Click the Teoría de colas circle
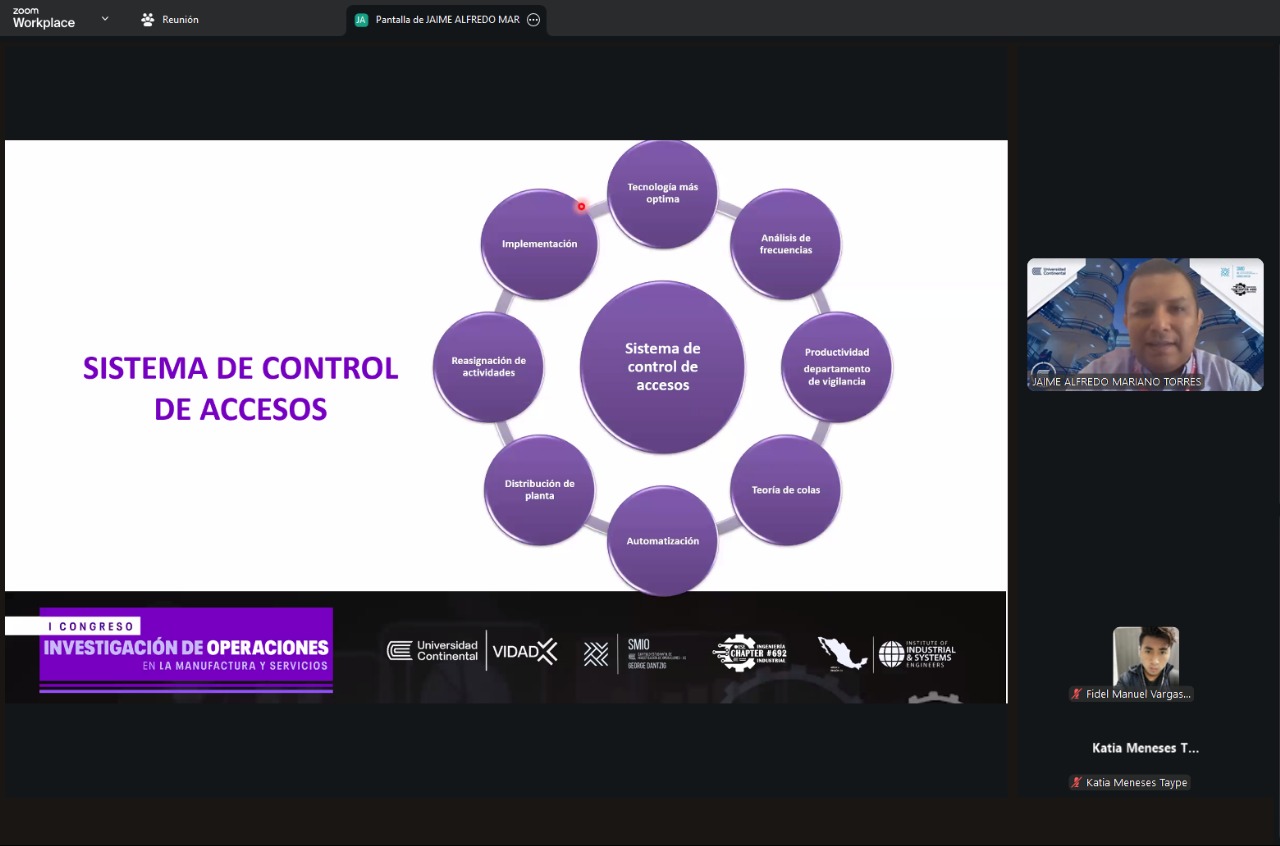Screen dimensions: 1280x846 pyautogui.click(x=786, y=490)
